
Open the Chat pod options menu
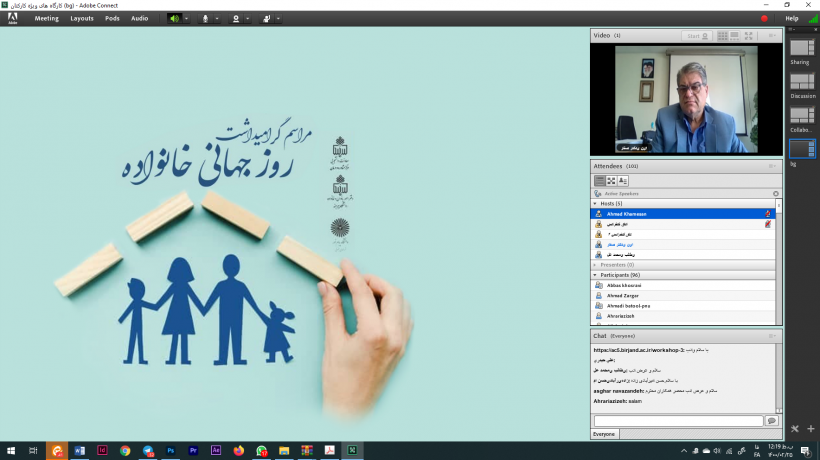(772, 336)
